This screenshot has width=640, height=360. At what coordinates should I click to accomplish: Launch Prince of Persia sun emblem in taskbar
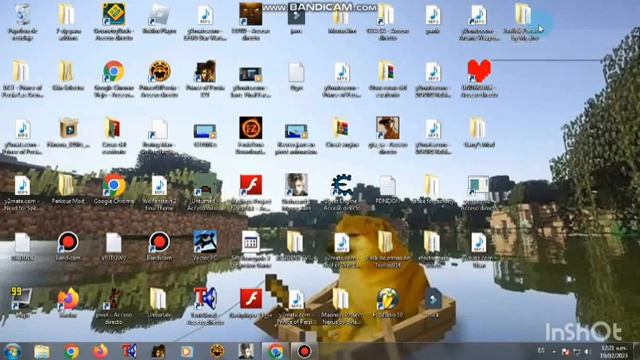(x=217, y=351)
